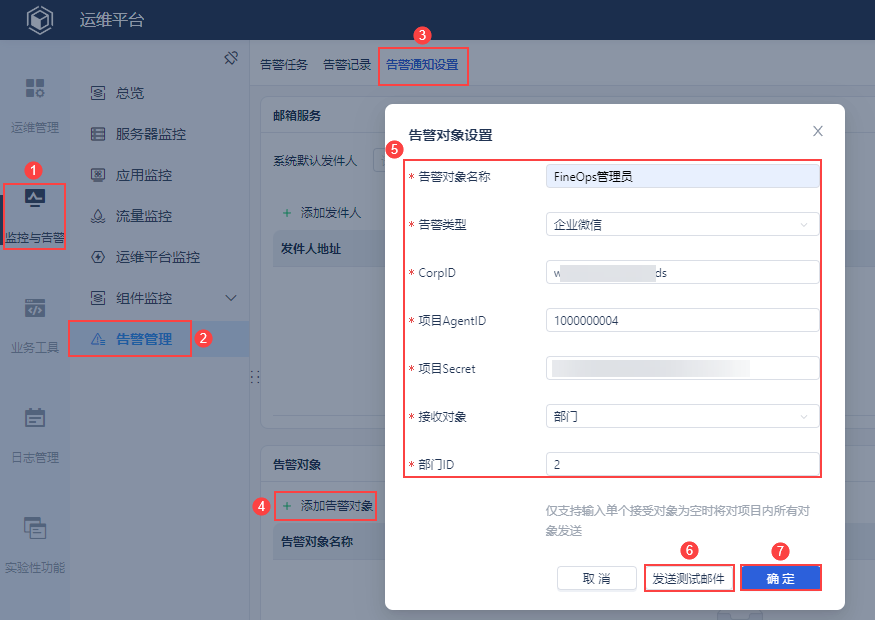This screenshot has width=875, height=620.
Task: Switch to the 告警任务 tab
Action: pyautogui.click(x=284, y=65)
